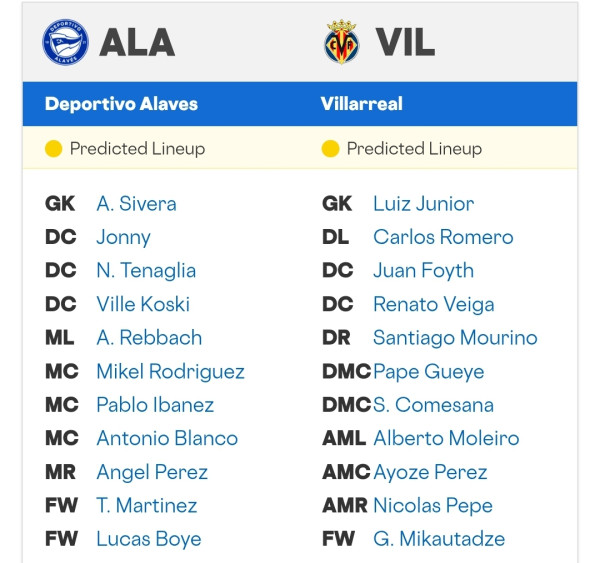Select Carlos Romero in Villarreal lineup
The width and height of the screenshot is (600, 563).
tap(443, 237)
